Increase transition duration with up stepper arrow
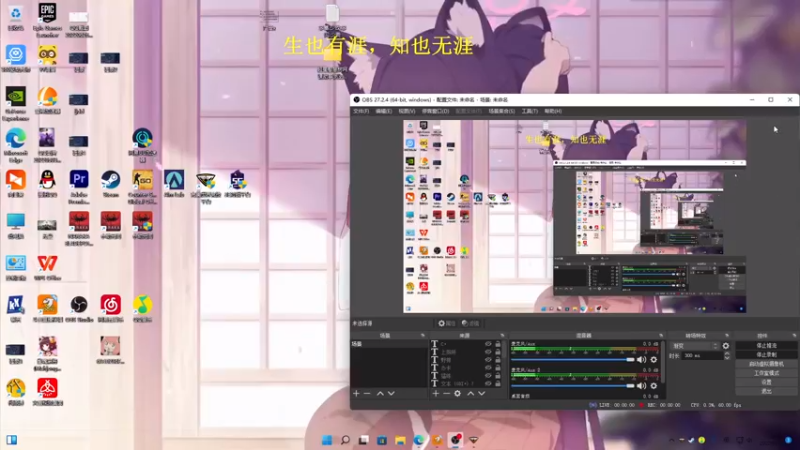The width and height of the screenshot is (800, 450). tap(727, 354)
